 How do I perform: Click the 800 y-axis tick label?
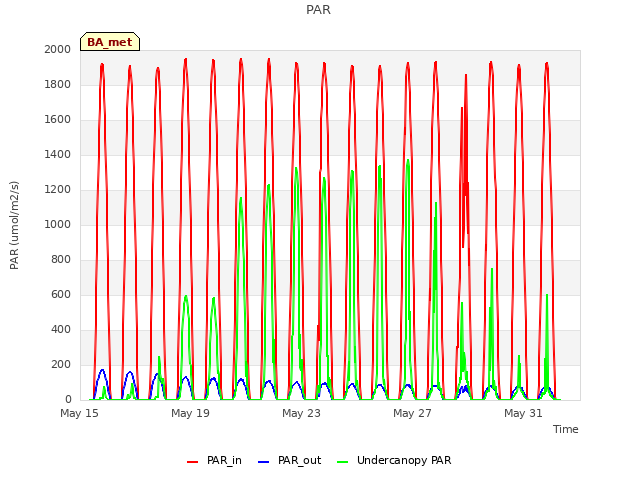pos(61,260)
